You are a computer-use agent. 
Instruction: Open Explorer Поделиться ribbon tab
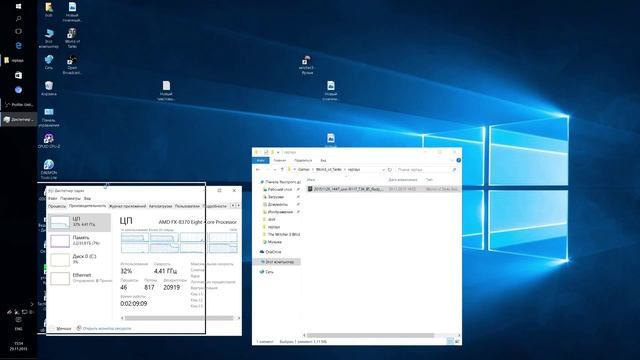tap(303, 160)
